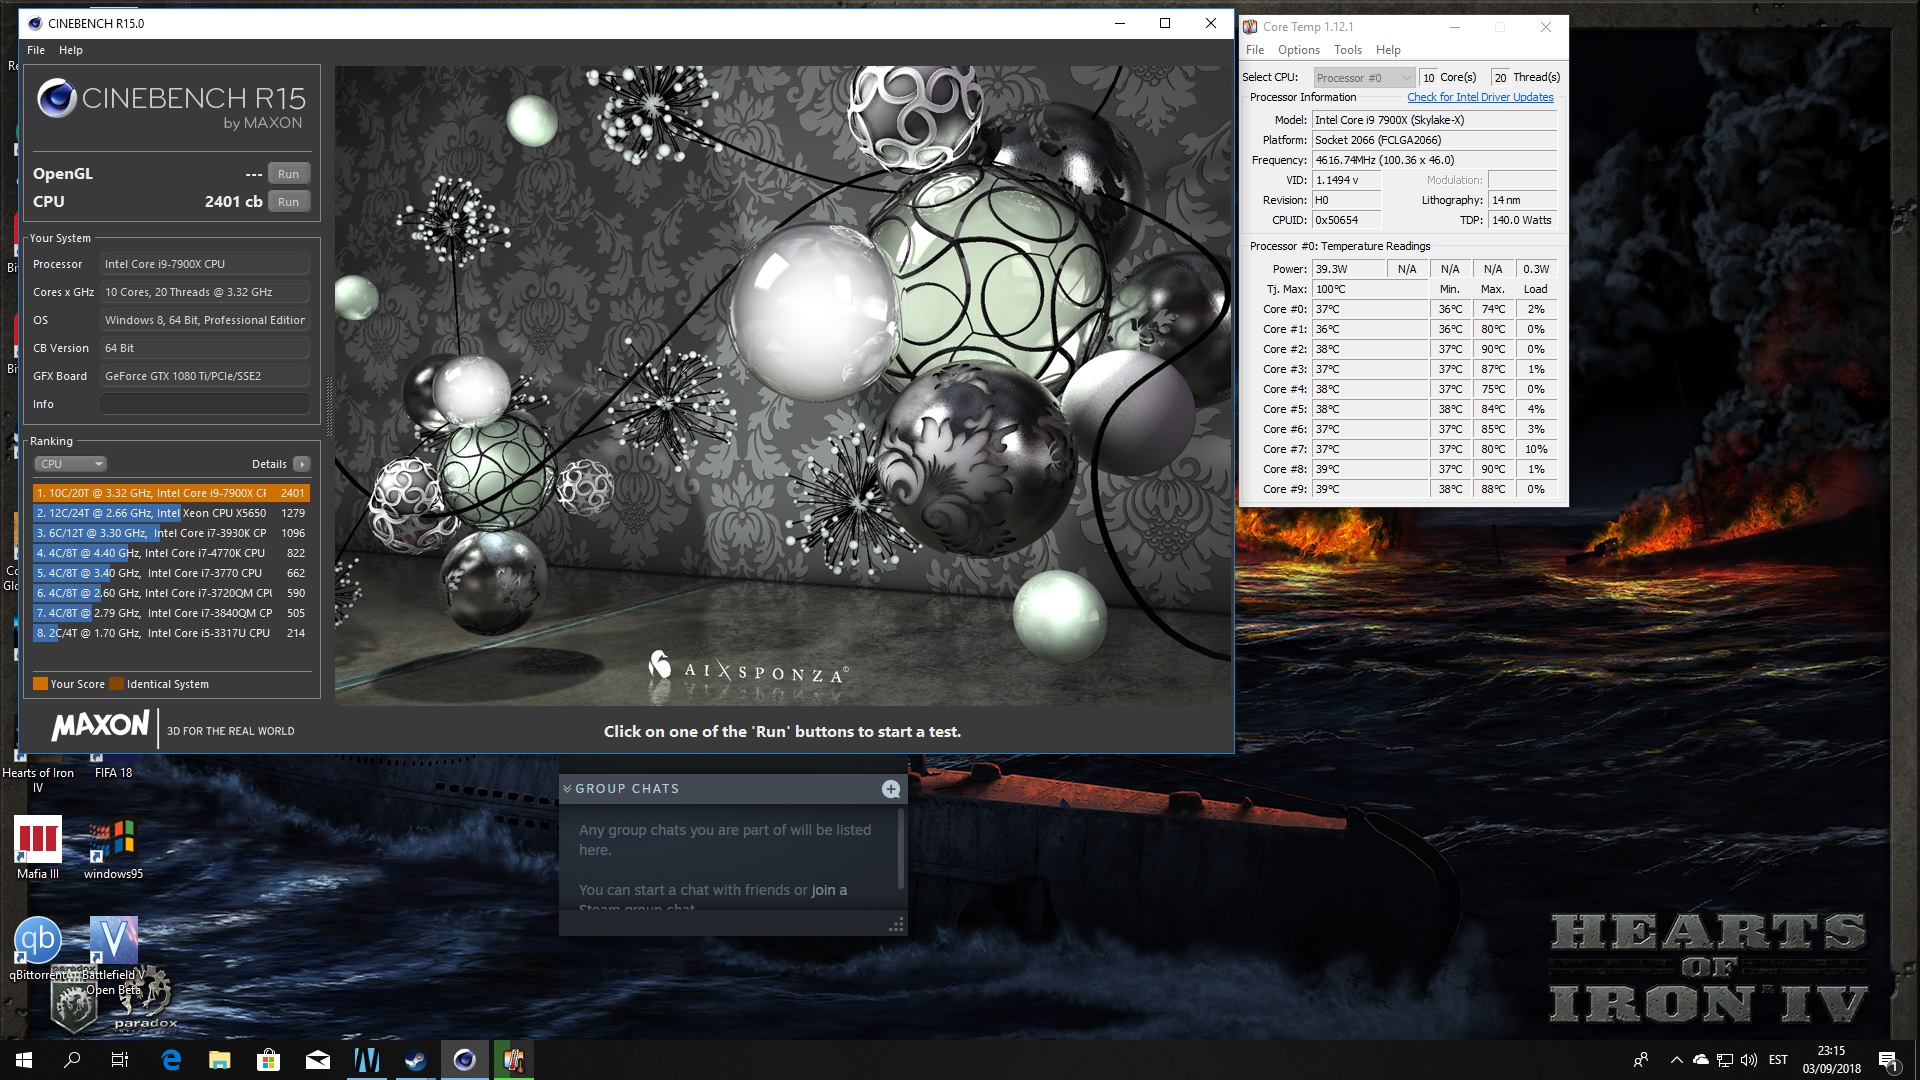This screenshot has width=1920, height=1080.
Task: Open the Select CPU Processor #0 dropdown
Action: [1364, 77]
